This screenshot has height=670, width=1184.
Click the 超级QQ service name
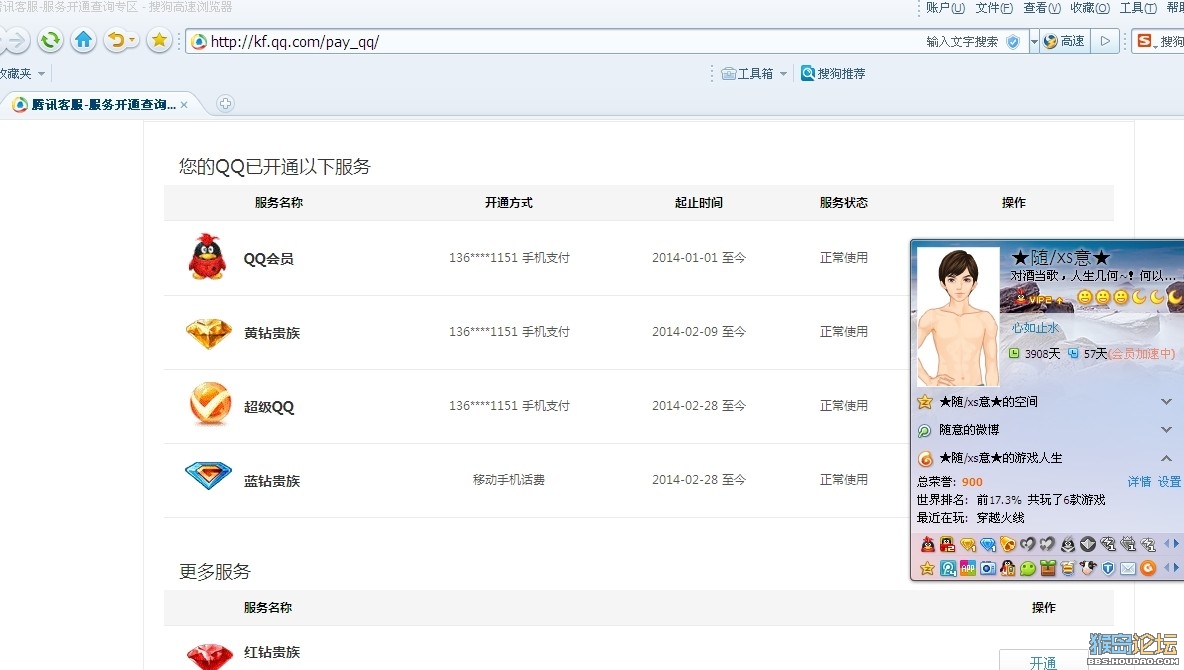(x=269, y=407)
